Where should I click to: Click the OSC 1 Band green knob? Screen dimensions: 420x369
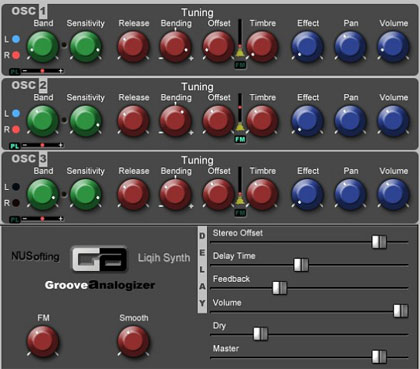43,47
